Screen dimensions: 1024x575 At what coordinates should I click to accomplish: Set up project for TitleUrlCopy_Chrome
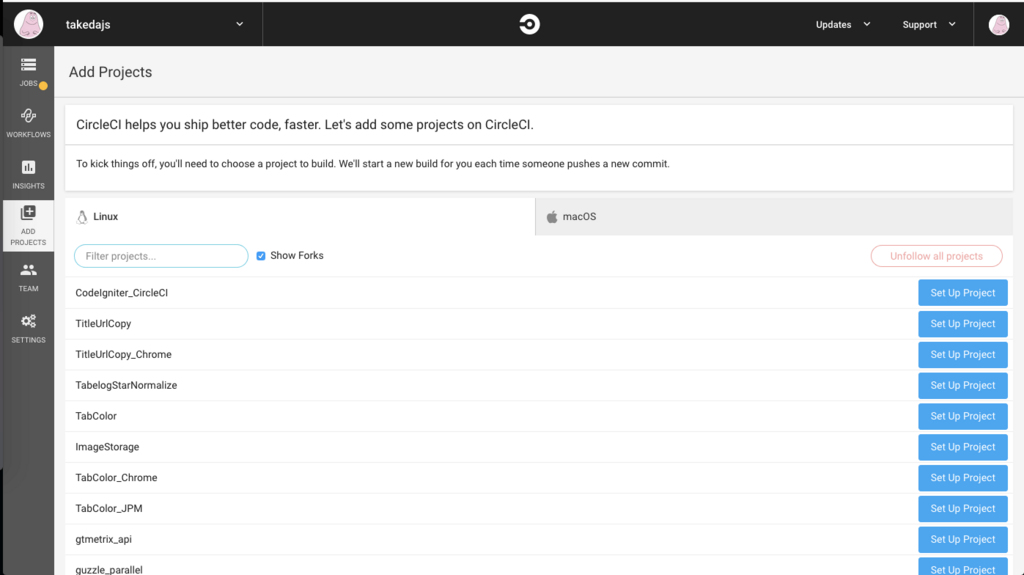(x=963, y=354)
